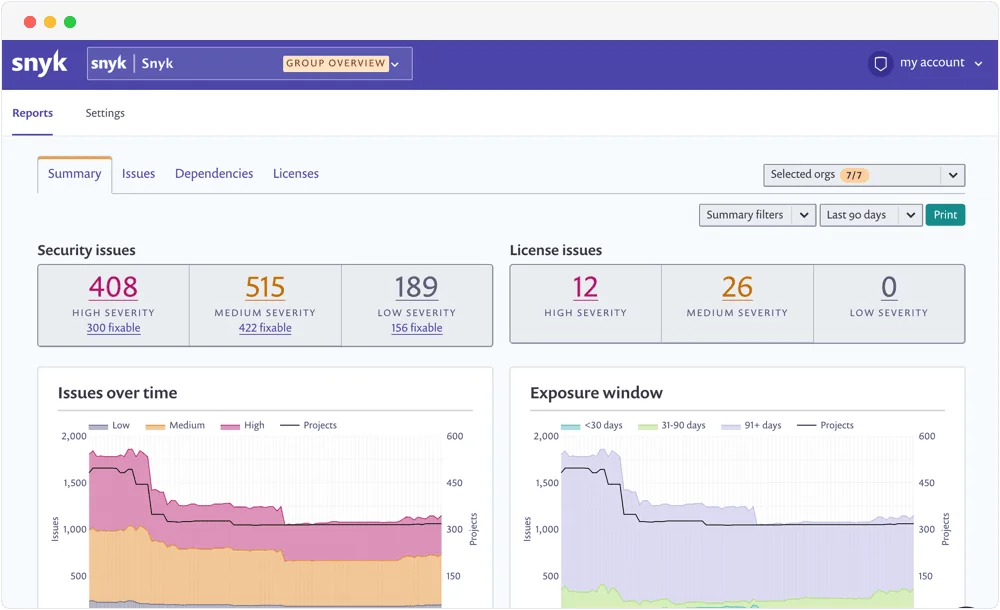The width and height of the screenshot is (1000, 610).
Task: Click the 408 high severity issue count
Action: pos(113,287)
